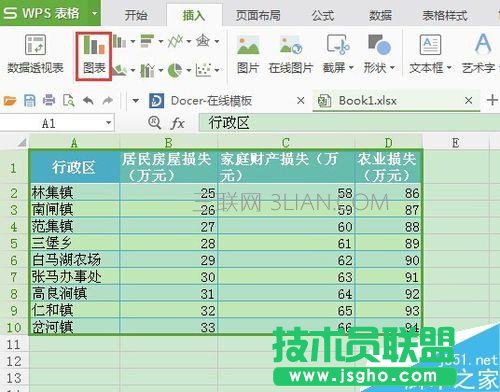Click the redo arrow
This screenshot has width=500, height=392.
pyautogui.click(x=107, y=100)
